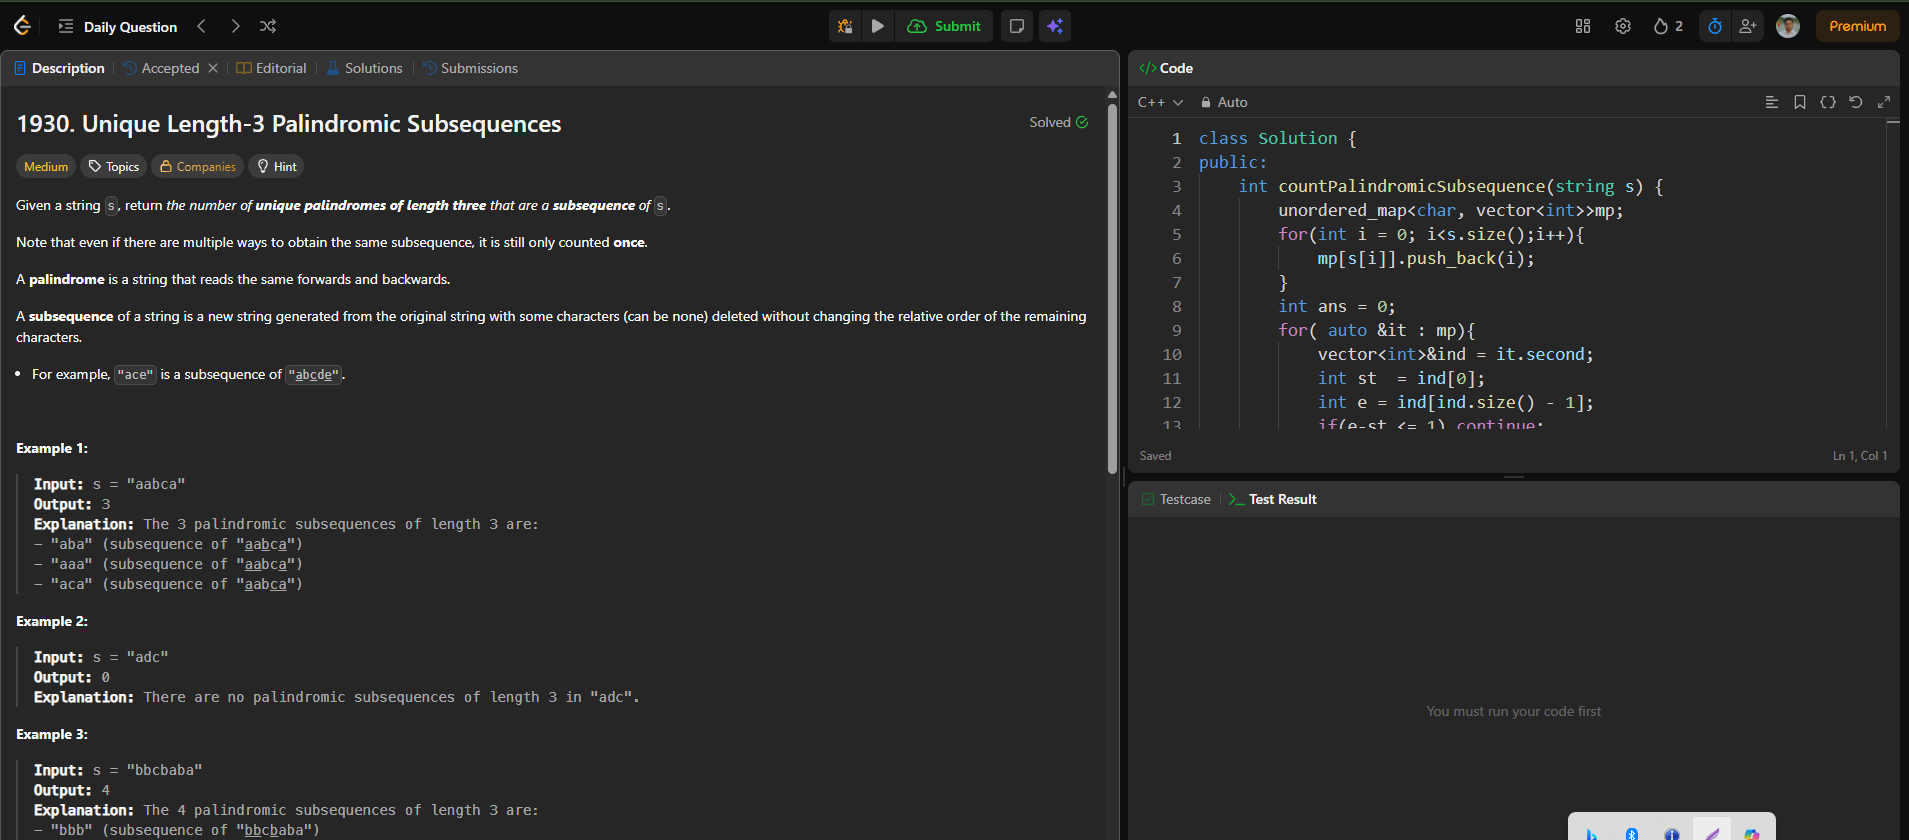Image resolution: width=1909 pixels, height=840 pixels.
Task: Launch the AI sparkle assistant
Action: coord(1055,26)
